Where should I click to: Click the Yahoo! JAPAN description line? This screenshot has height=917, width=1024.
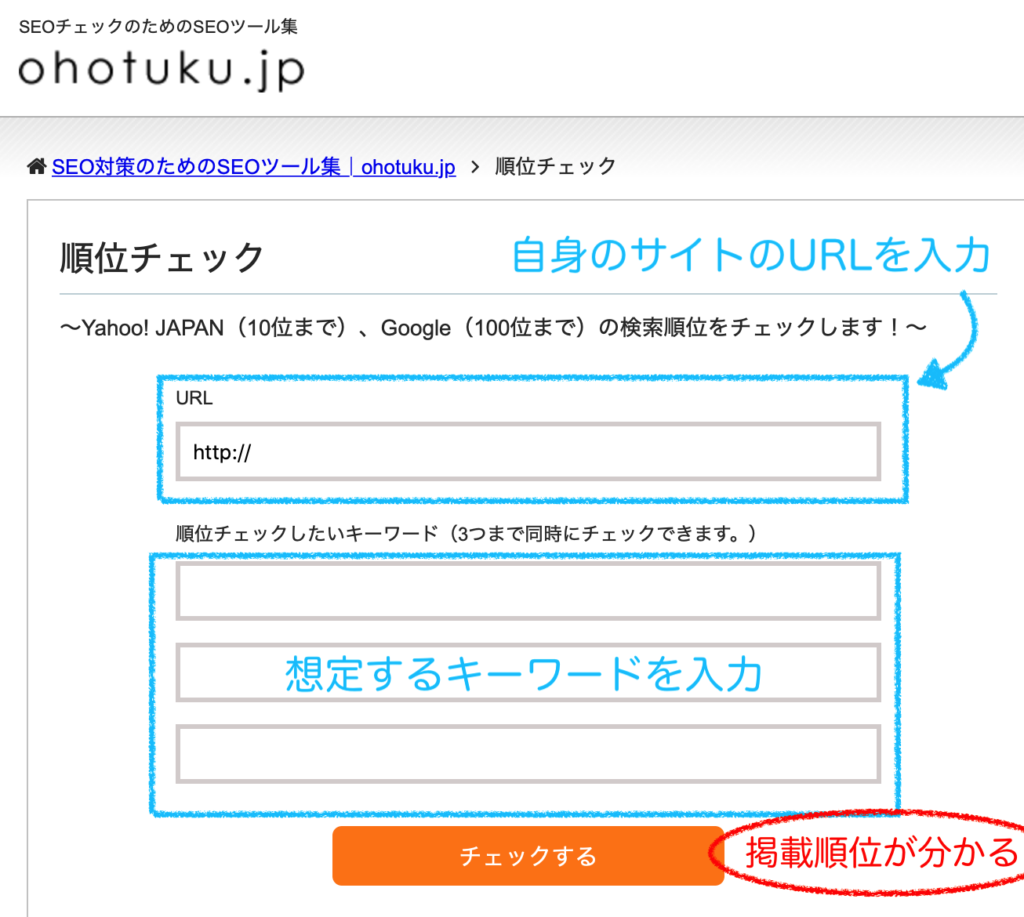coord(493,327)
